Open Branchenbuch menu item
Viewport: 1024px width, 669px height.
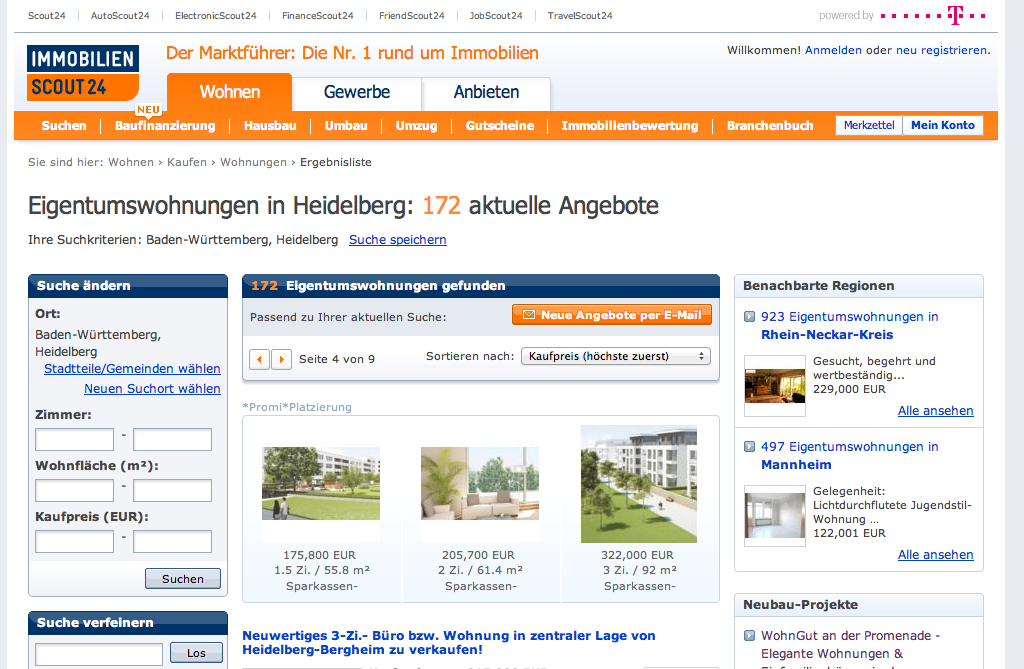pos(770,125)
